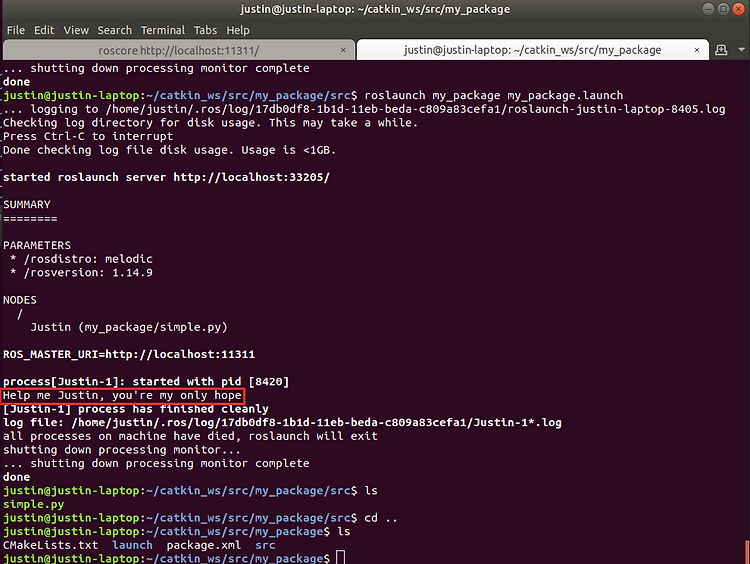Minimize the terminal window
Screen dimensions: 750x564
(x=708, y=9)
